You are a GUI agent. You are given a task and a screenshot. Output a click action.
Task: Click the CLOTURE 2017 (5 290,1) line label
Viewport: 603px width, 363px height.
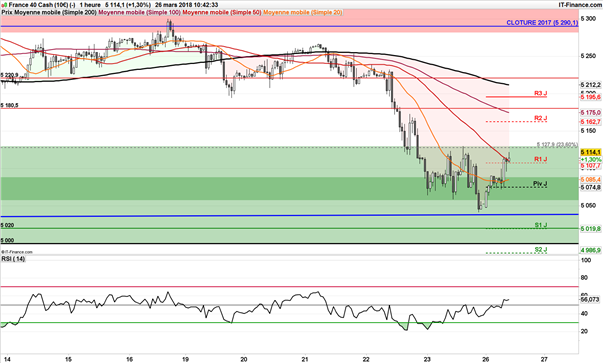542,23
